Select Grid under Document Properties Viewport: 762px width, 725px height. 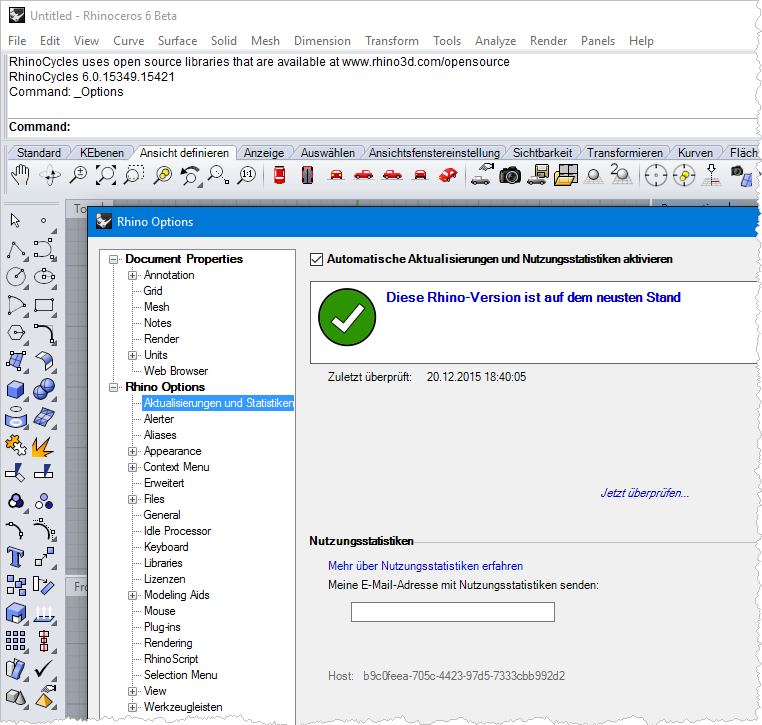[x=153, y=292]
